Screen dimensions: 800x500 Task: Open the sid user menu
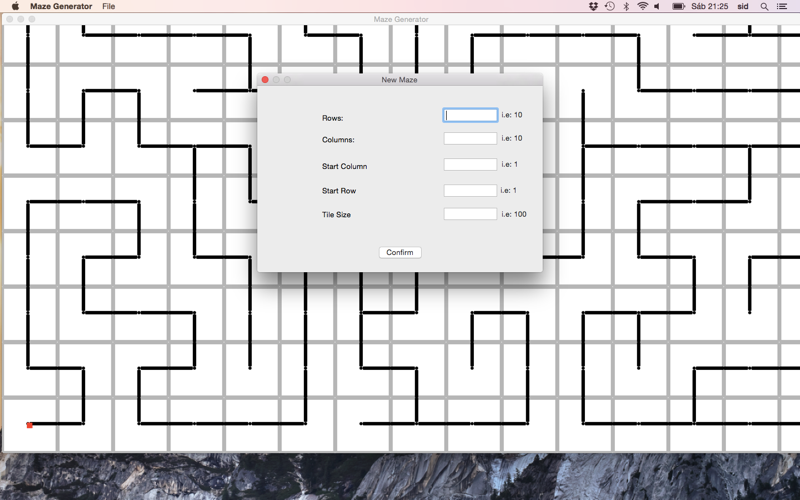coord(743,6)
